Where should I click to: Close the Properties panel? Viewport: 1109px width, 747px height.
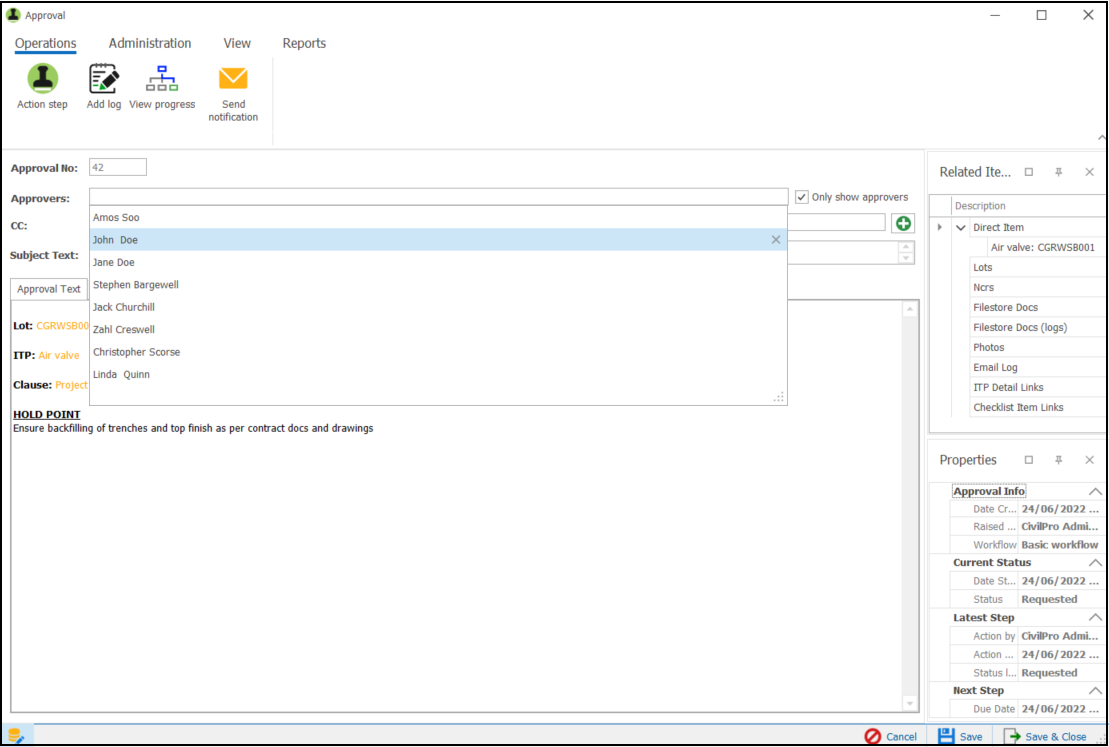[1089, 460]
